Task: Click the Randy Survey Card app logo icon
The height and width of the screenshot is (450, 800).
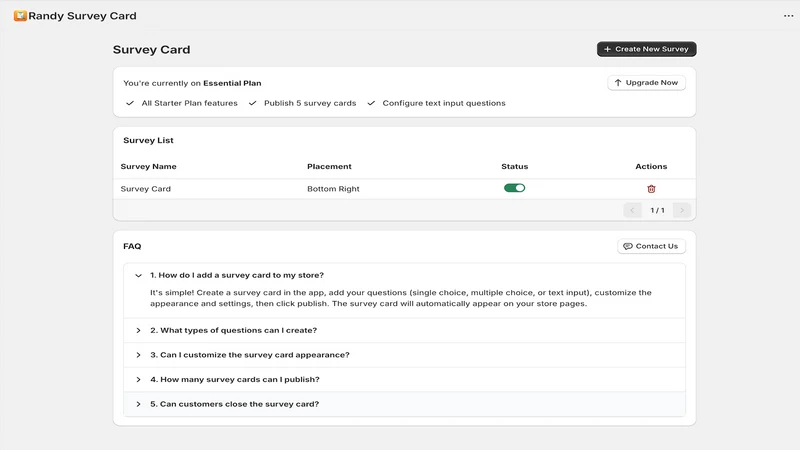Action: (20, 16)
